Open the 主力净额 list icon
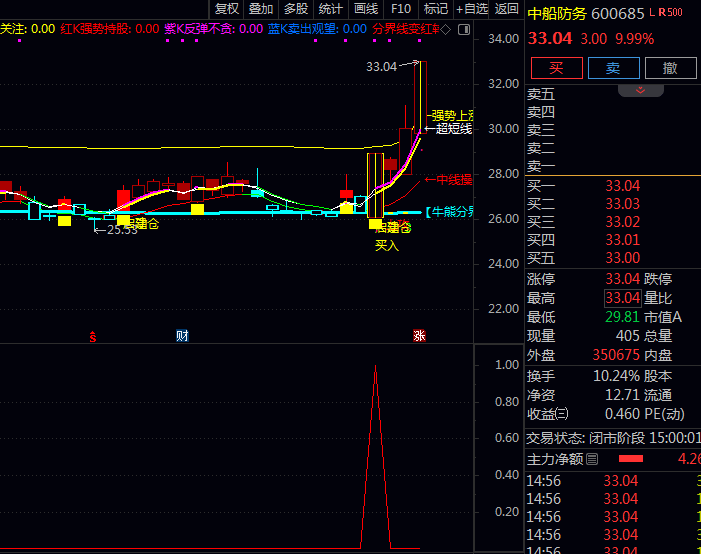The height and width of the screenshot is (554, 701). click(x=592, y=459)
